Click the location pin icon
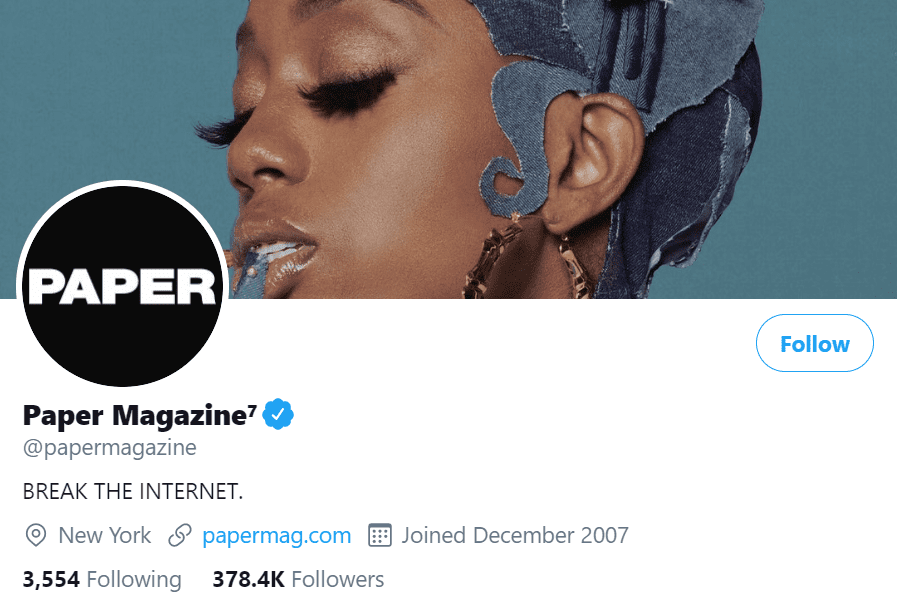The height and width of the screenshot is (606, 897). click(36, 536)
